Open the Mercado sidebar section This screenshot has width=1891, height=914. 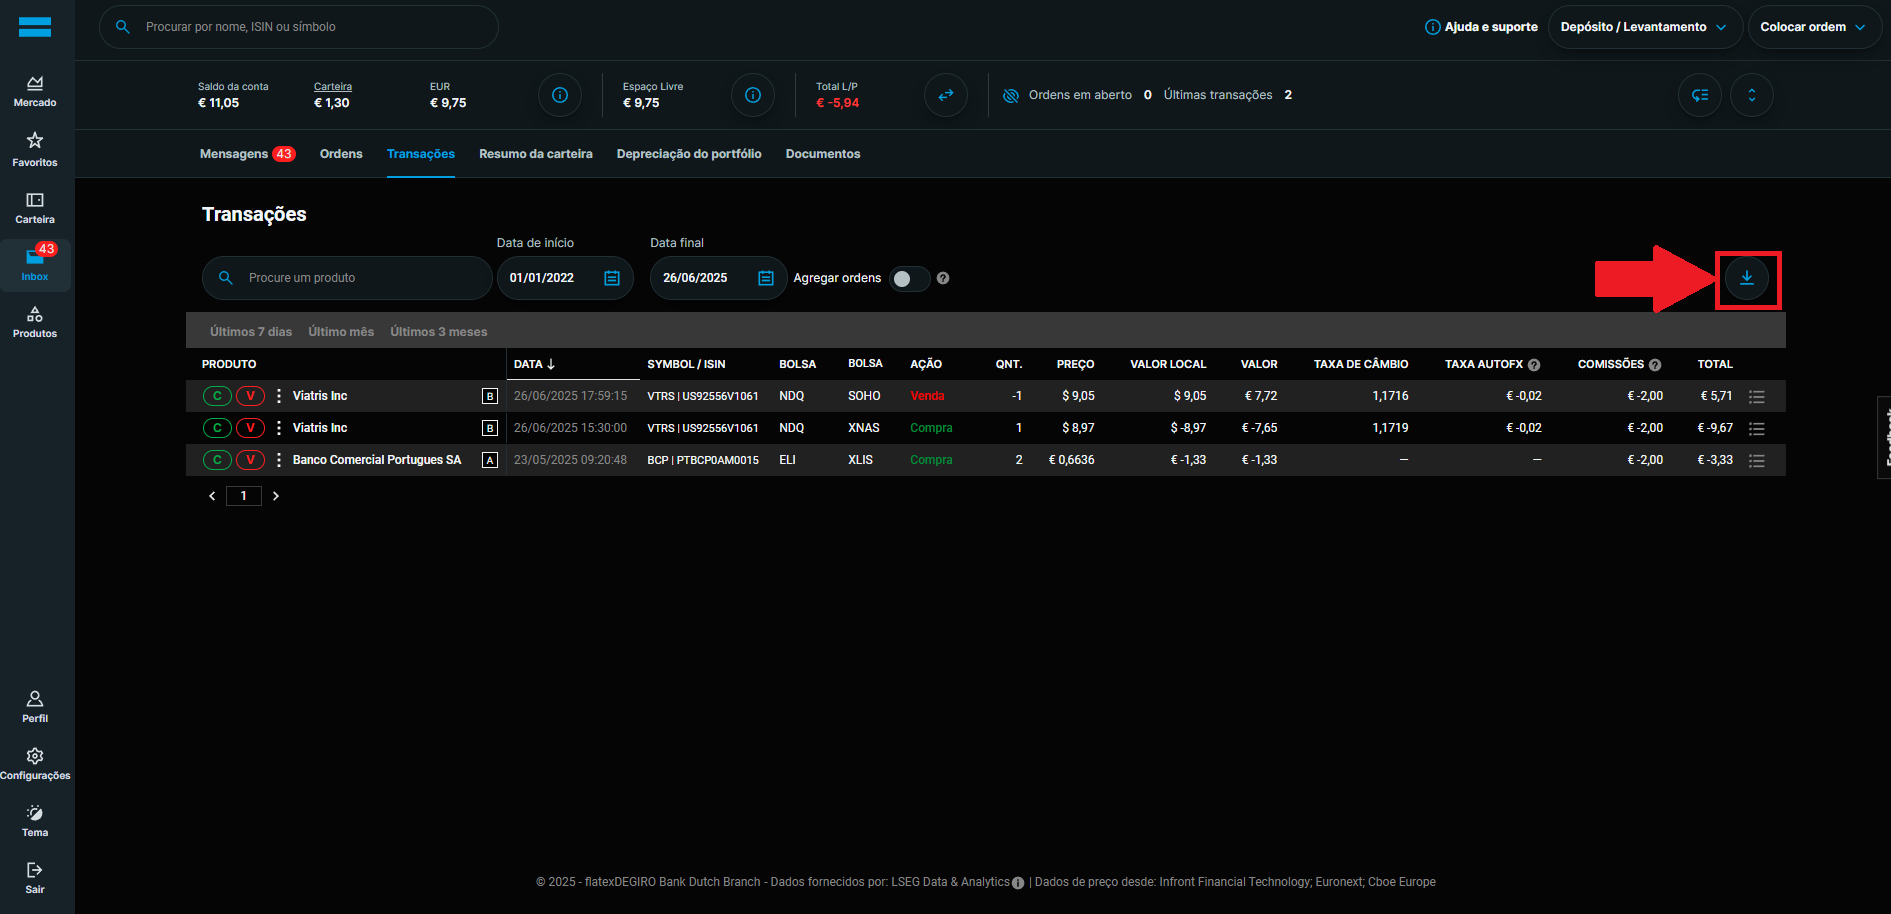pyautogui.click(x=35, y=91)
